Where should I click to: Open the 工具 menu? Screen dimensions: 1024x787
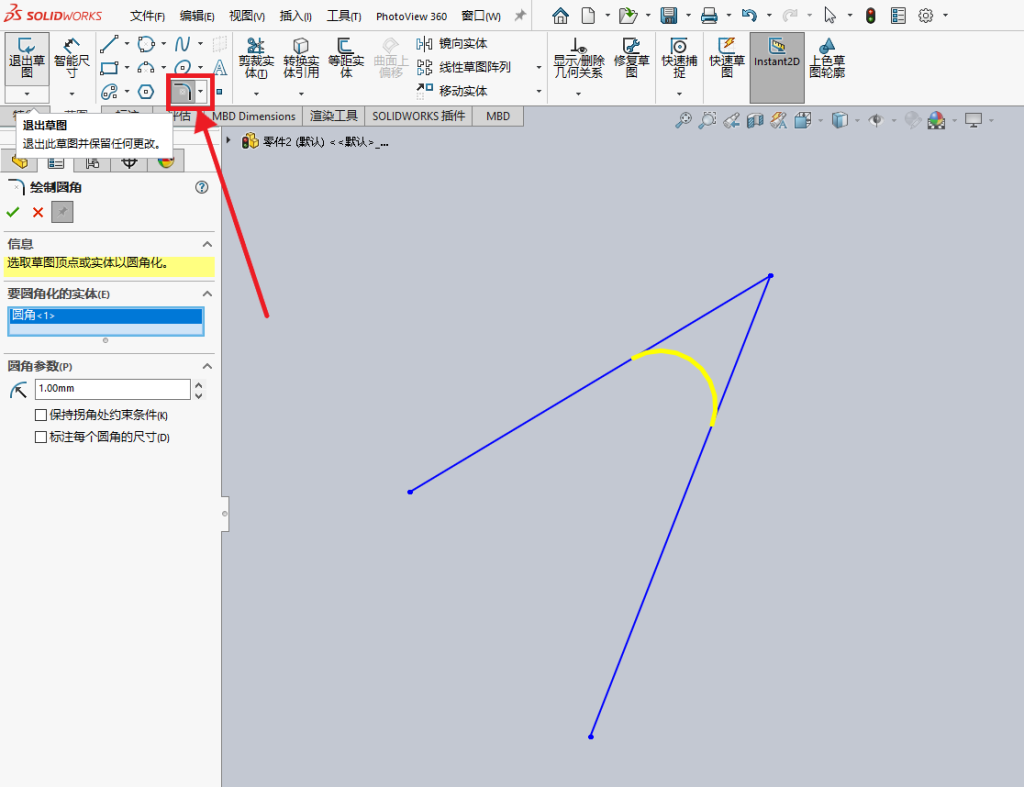point(344,16)
